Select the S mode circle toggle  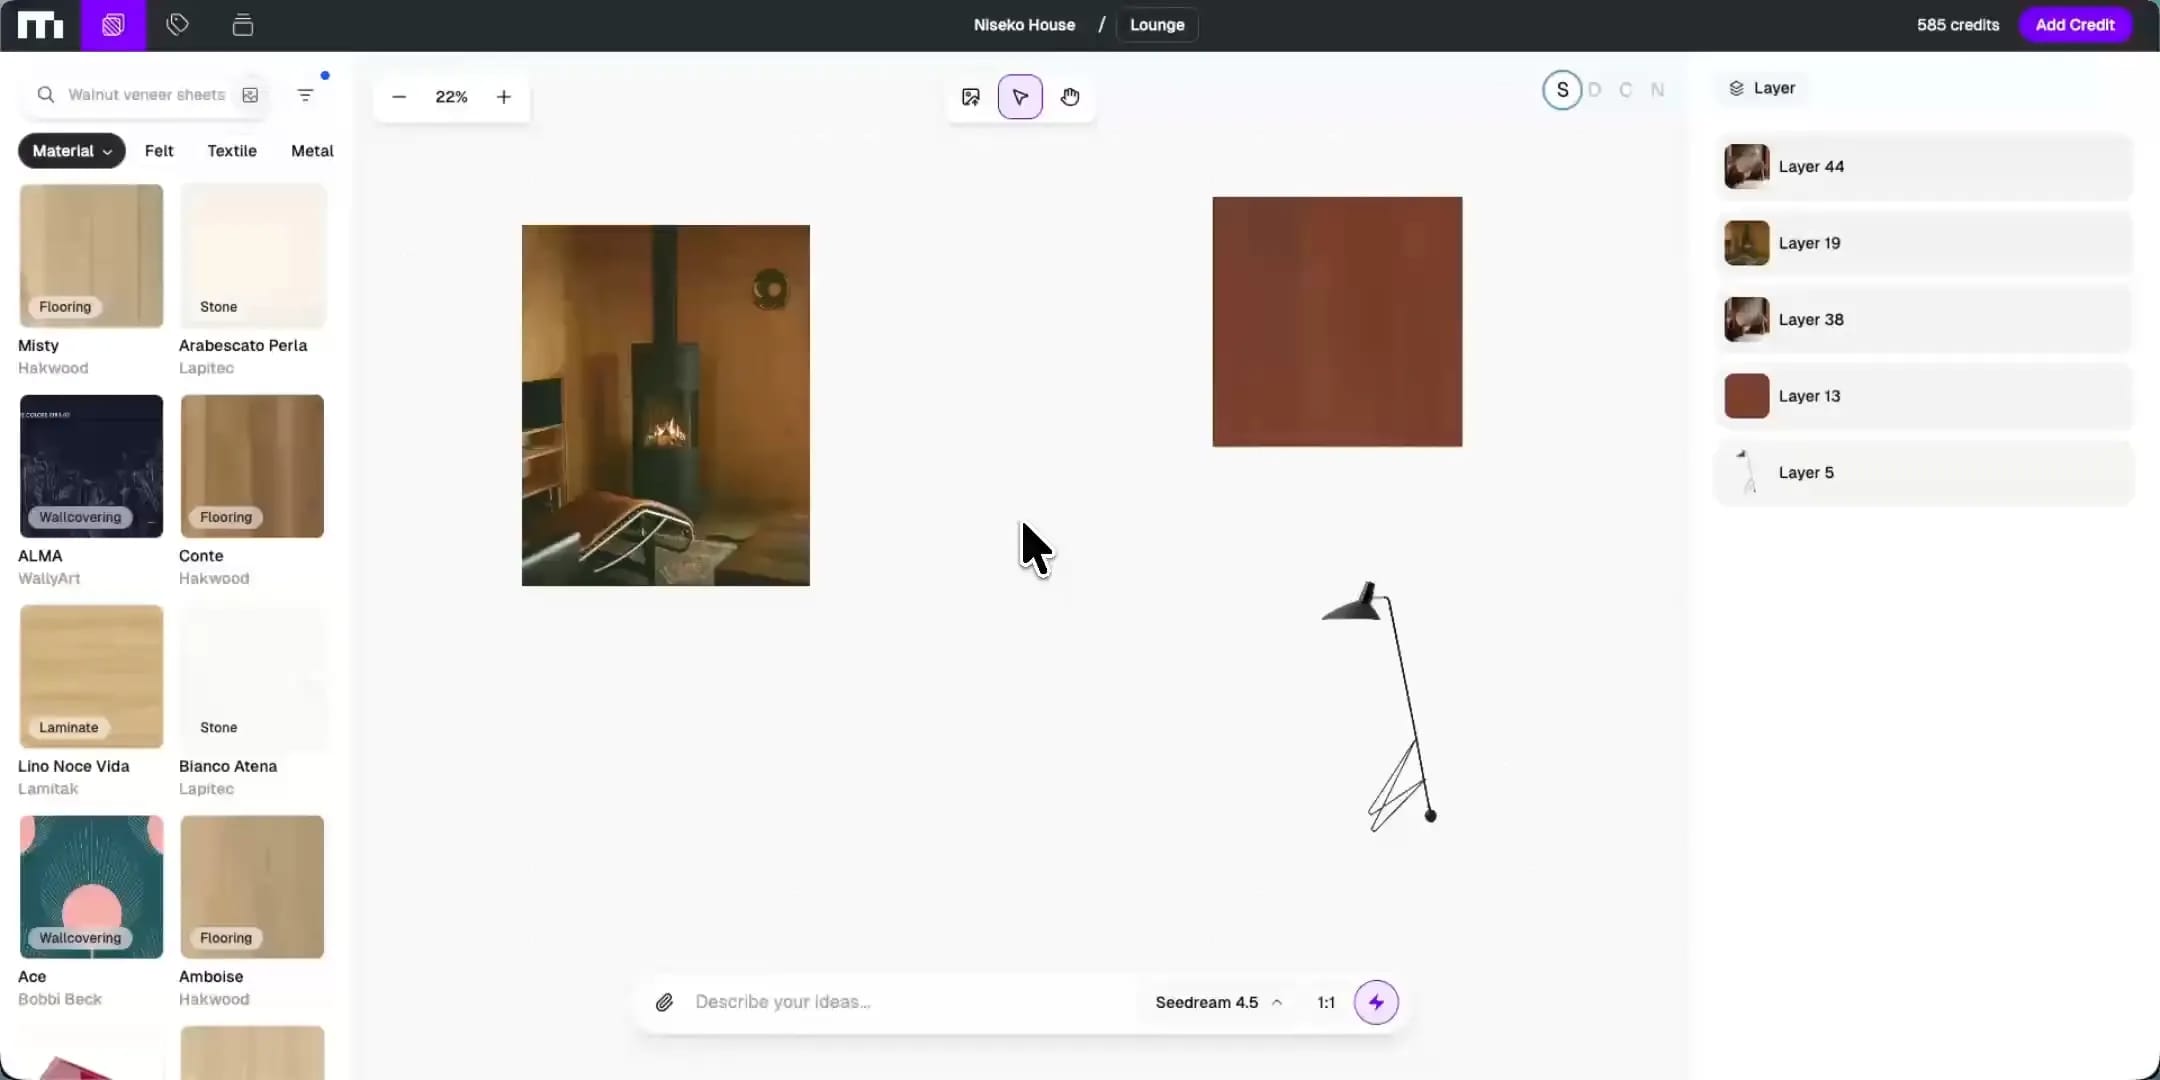coord(1562,90)
